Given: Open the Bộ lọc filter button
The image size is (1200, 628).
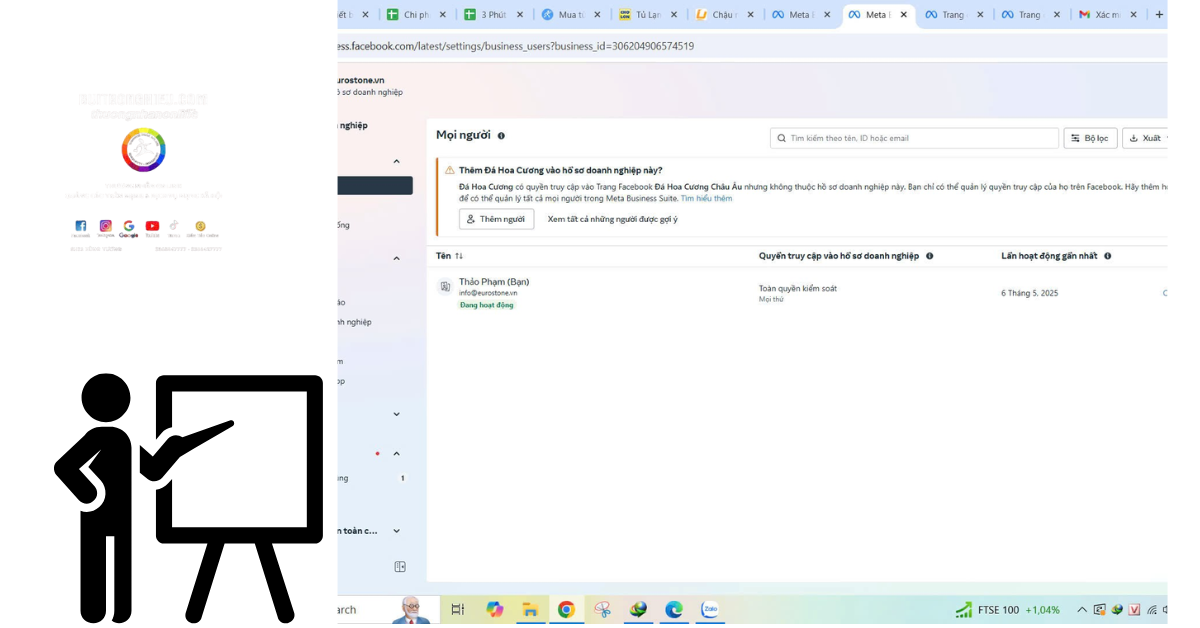Looking at the screenshot, I should pos(1090,138).
